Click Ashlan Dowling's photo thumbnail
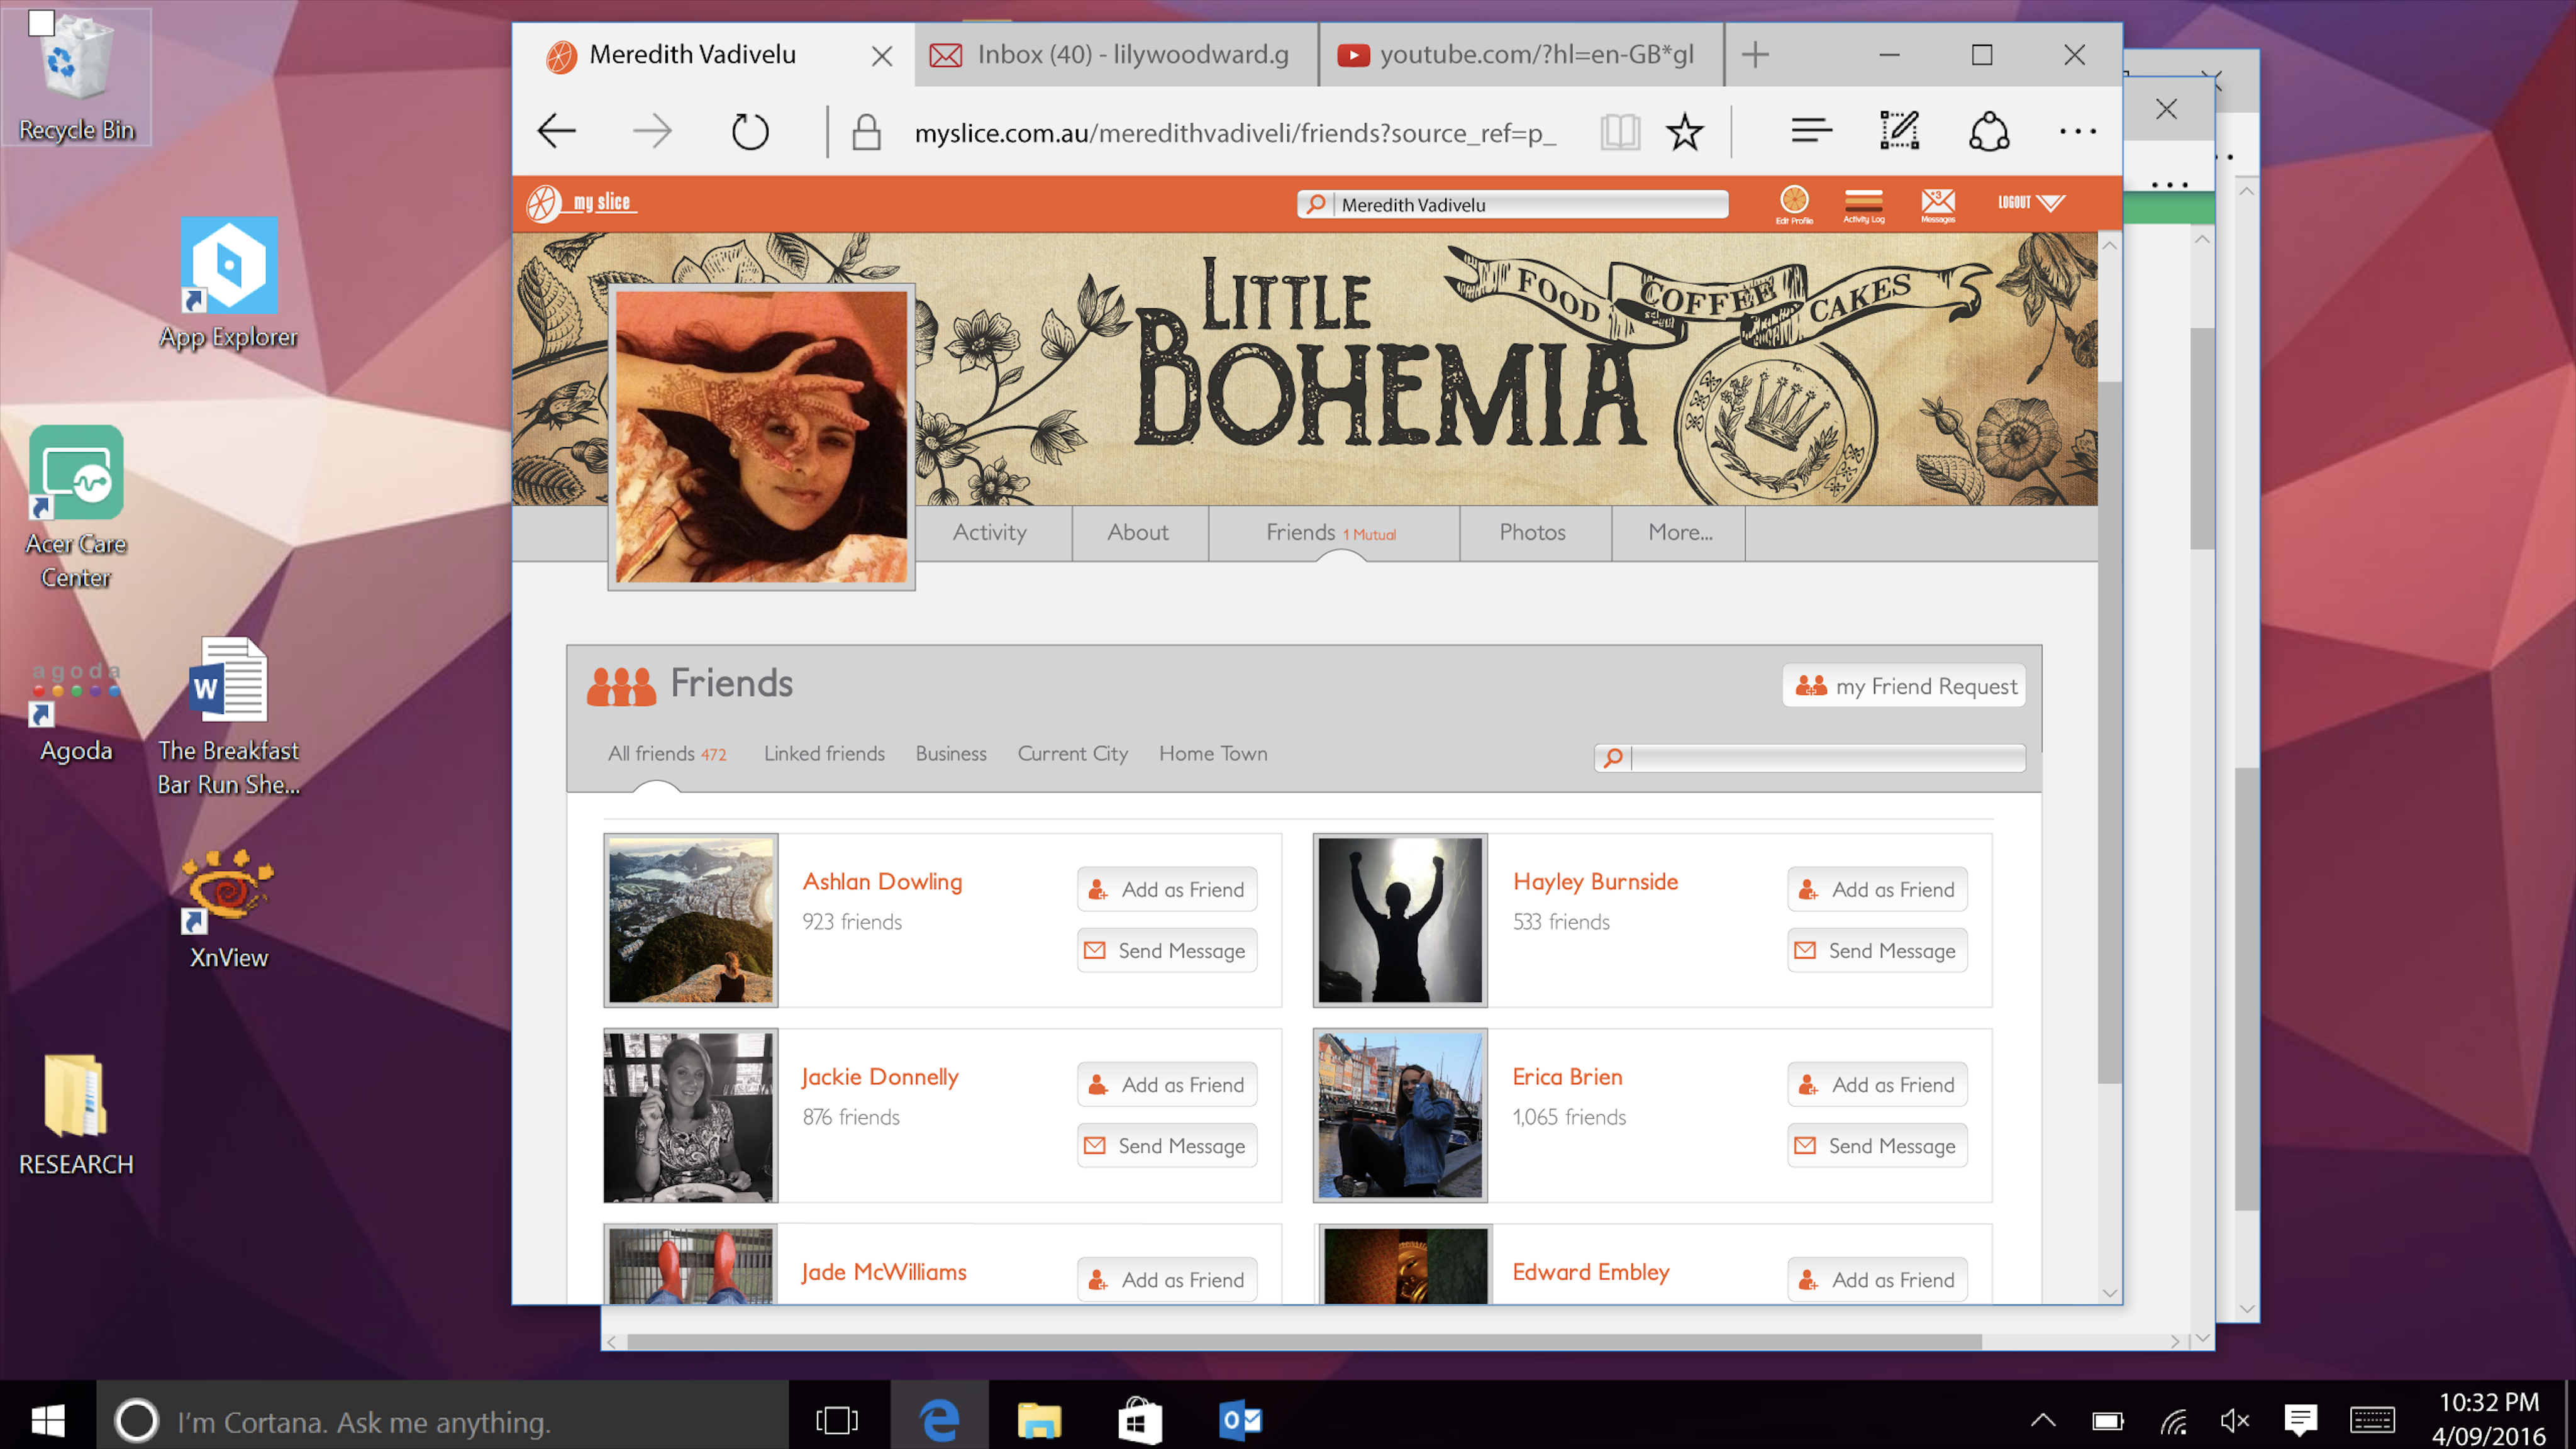 [x=691, y=920]
